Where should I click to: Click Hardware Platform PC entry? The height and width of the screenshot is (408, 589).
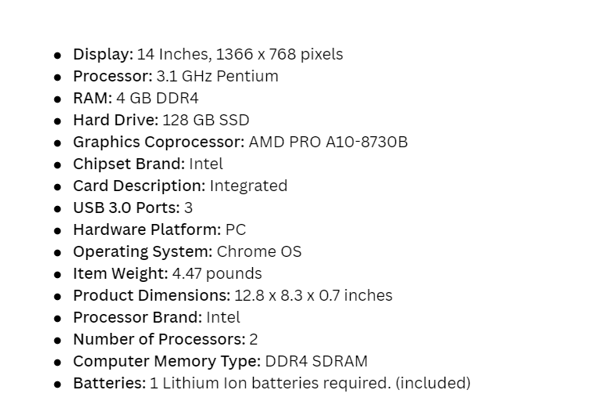159,230
